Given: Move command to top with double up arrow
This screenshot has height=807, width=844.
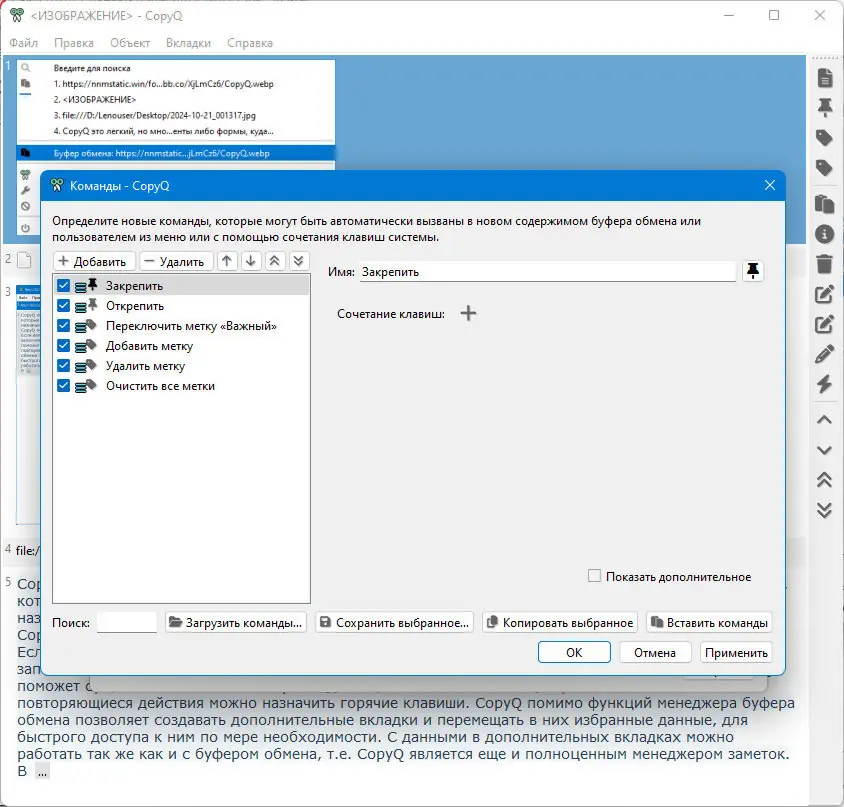Looking at the screenshot, I should [275, 261].
